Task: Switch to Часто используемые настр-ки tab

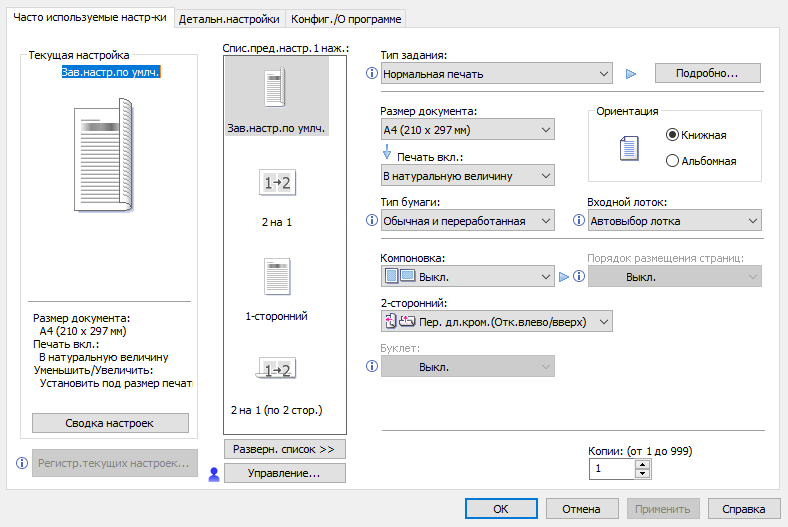Action: coord(90,18)
